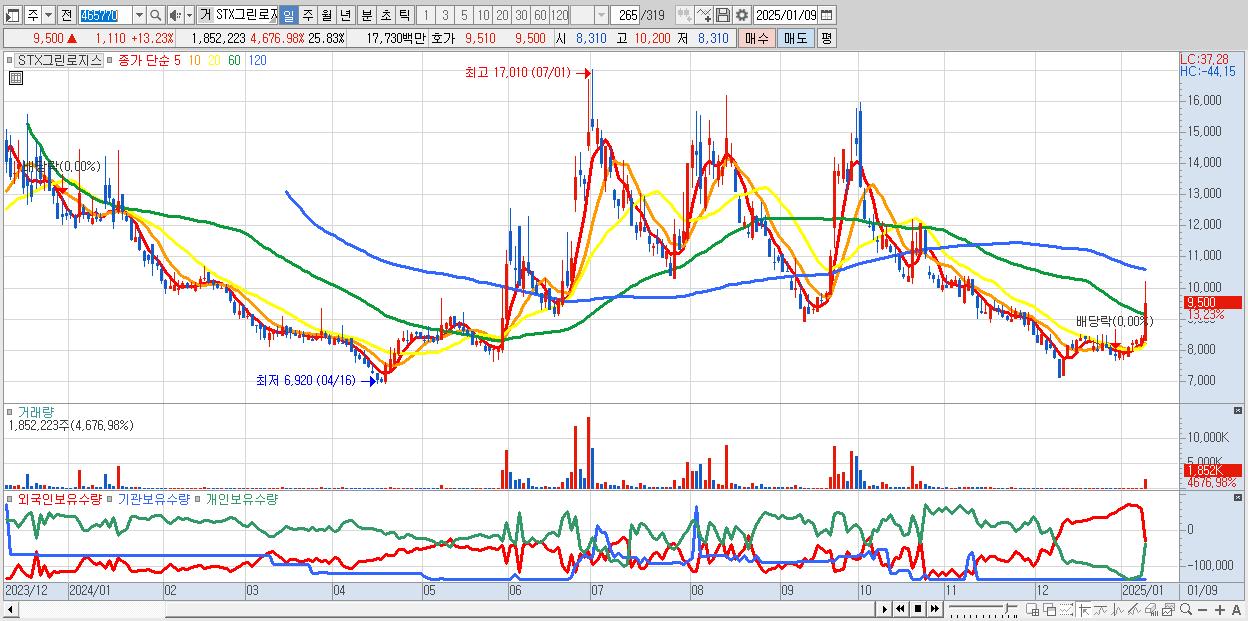
Task: Click the zigzag line chart icon
Action: click(1118, 609)
